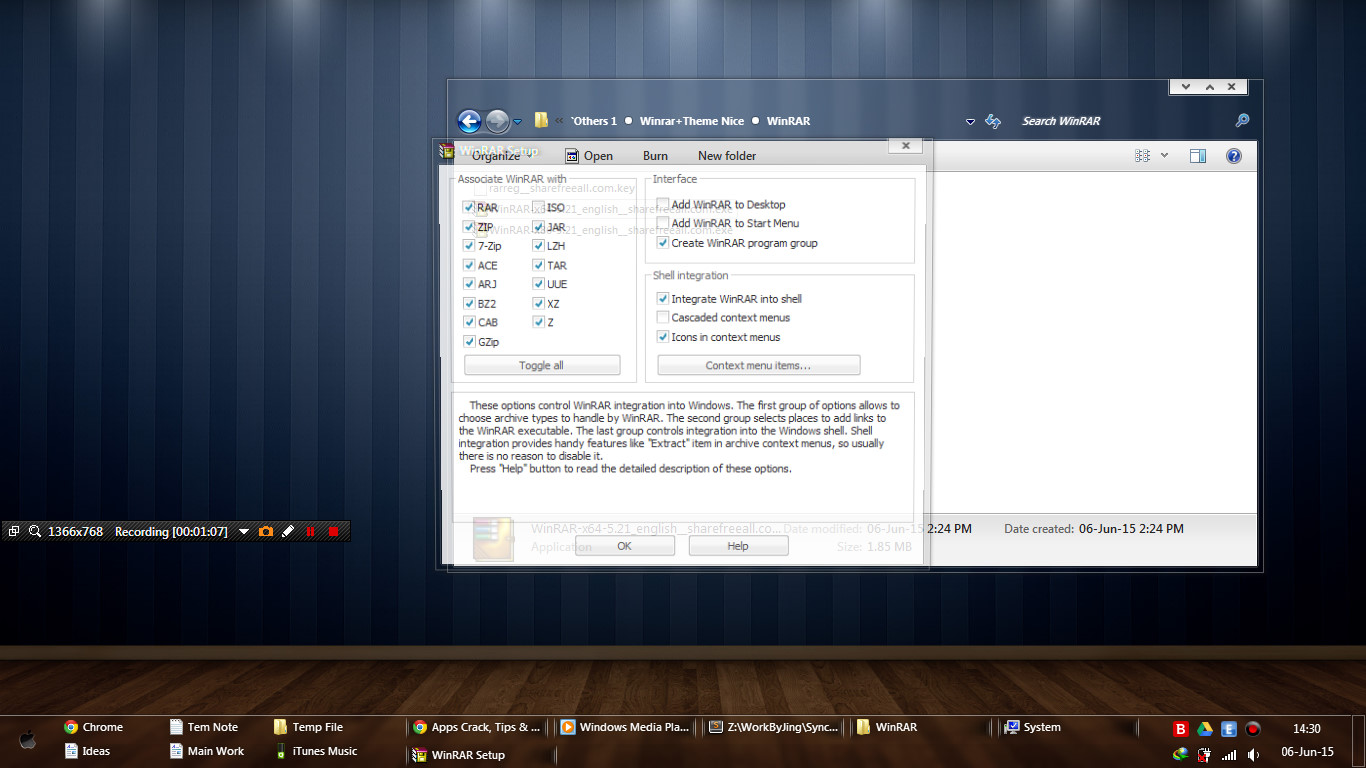Expand the address bar history dropdown
The height and width of the screenshot is (768, 1366).
point(970,122)
